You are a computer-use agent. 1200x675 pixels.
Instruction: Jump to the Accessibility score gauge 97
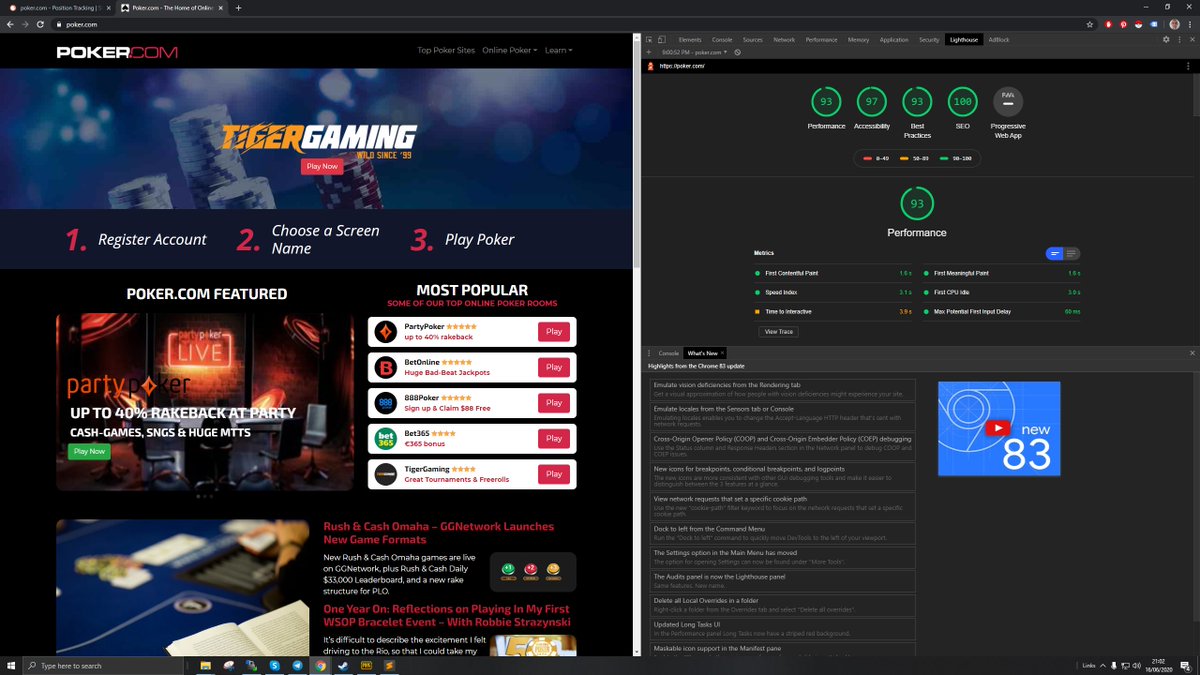pos(872,101)
